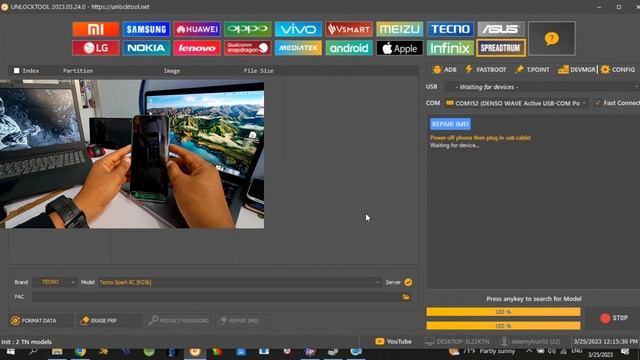Choose the Tecno brand tile
This screenshot has width=640, height=360.
[x=450, y=29]
